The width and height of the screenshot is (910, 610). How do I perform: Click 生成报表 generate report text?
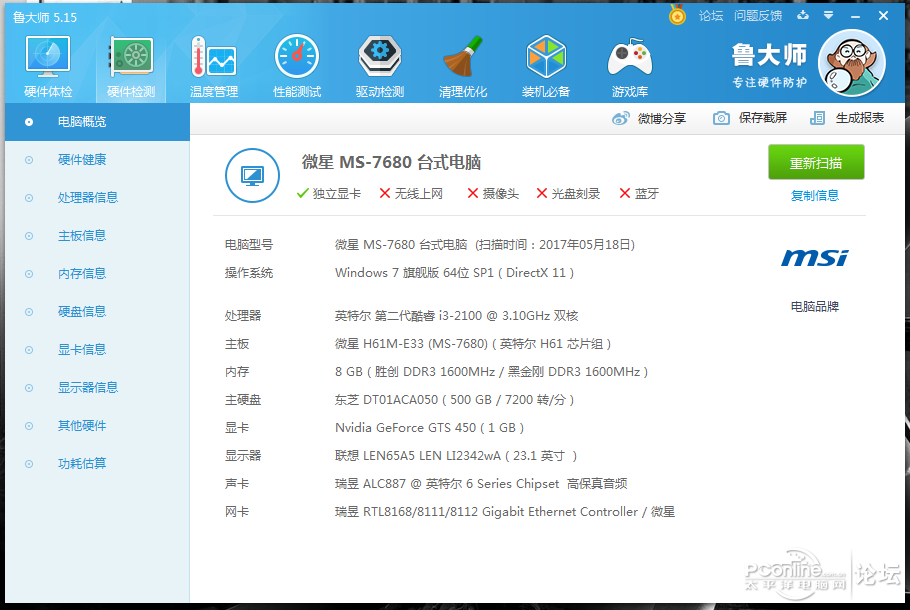point(860,118)
